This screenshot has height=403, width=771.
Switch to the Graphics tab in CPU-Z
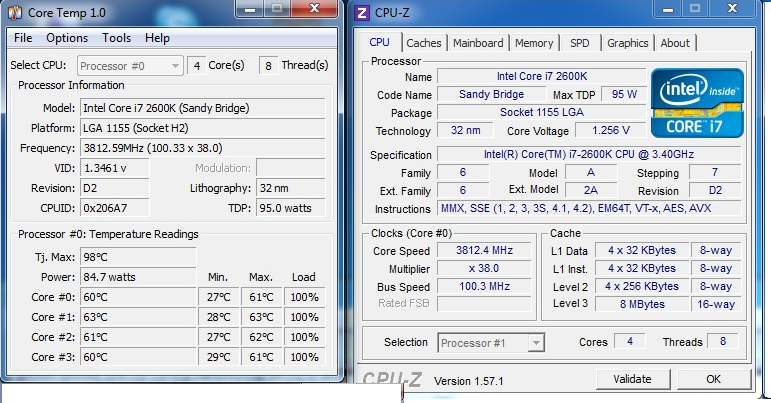[627, 43]
